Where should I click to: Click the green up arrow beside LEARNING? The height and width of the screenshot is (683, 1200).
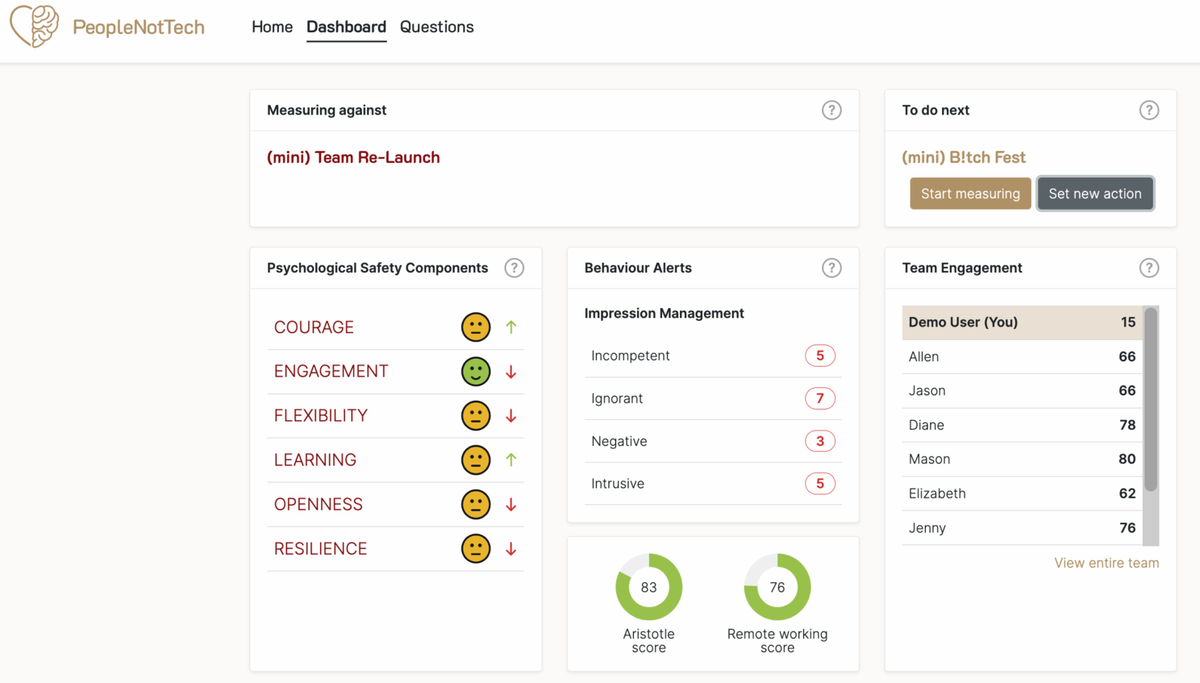click(x=511, y=460)
